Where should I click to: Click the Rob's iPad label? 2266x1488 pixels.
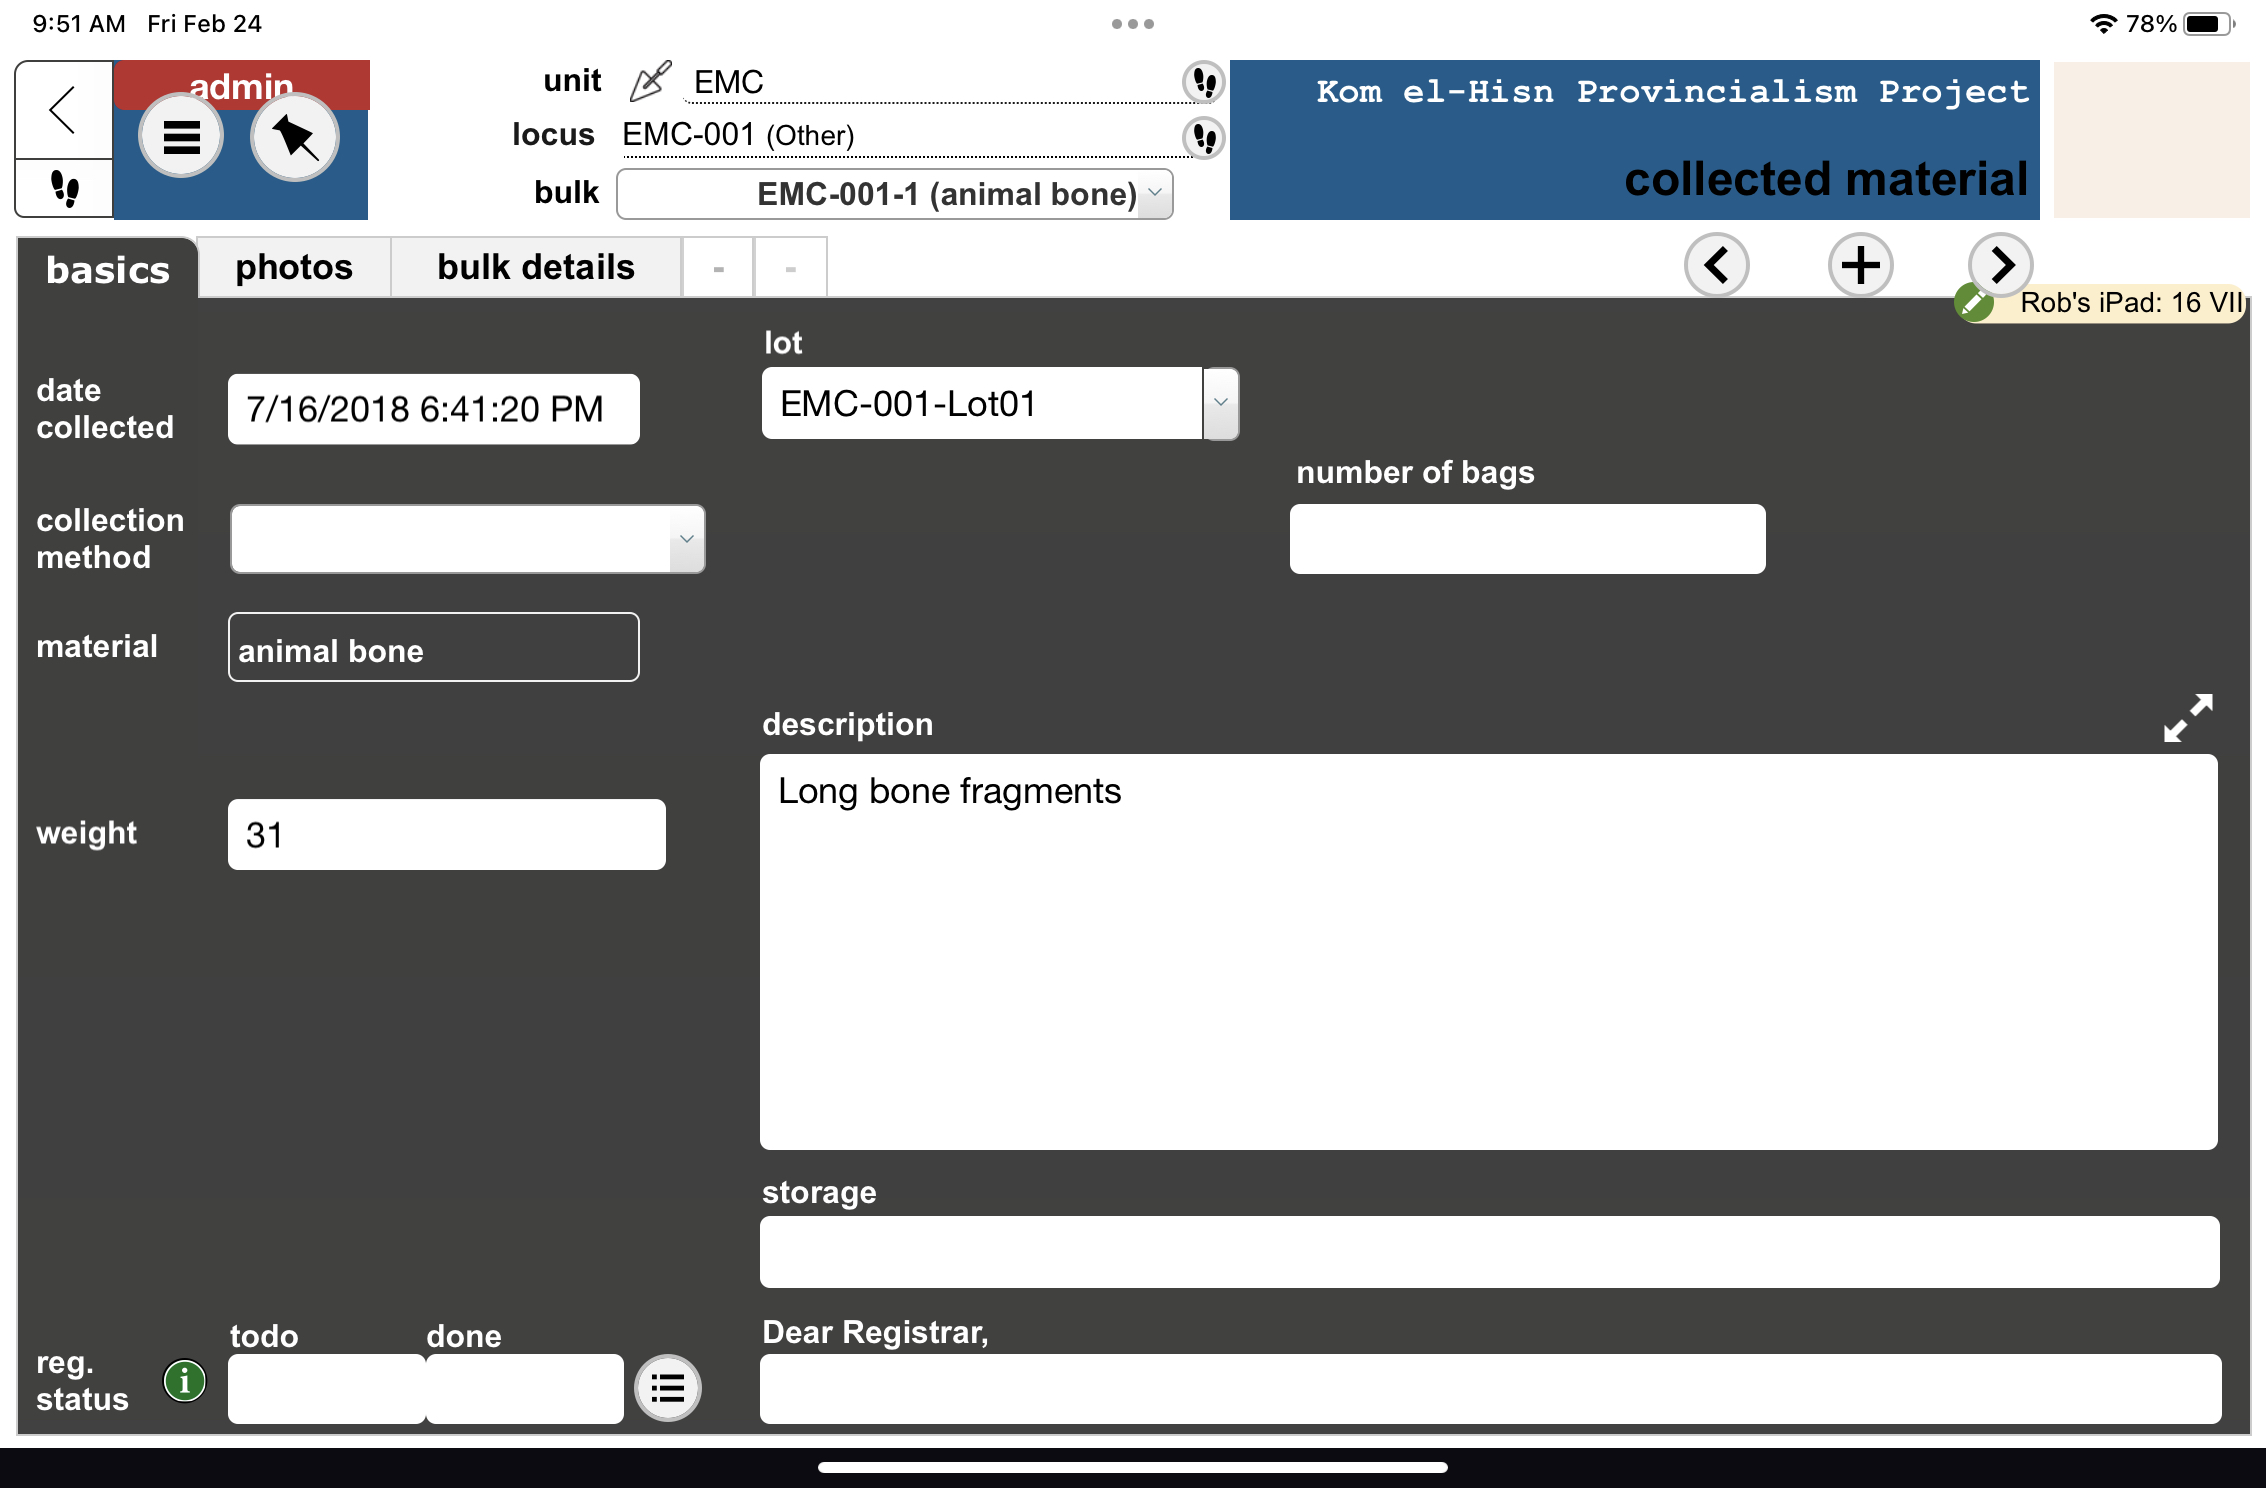point(2130,302)
